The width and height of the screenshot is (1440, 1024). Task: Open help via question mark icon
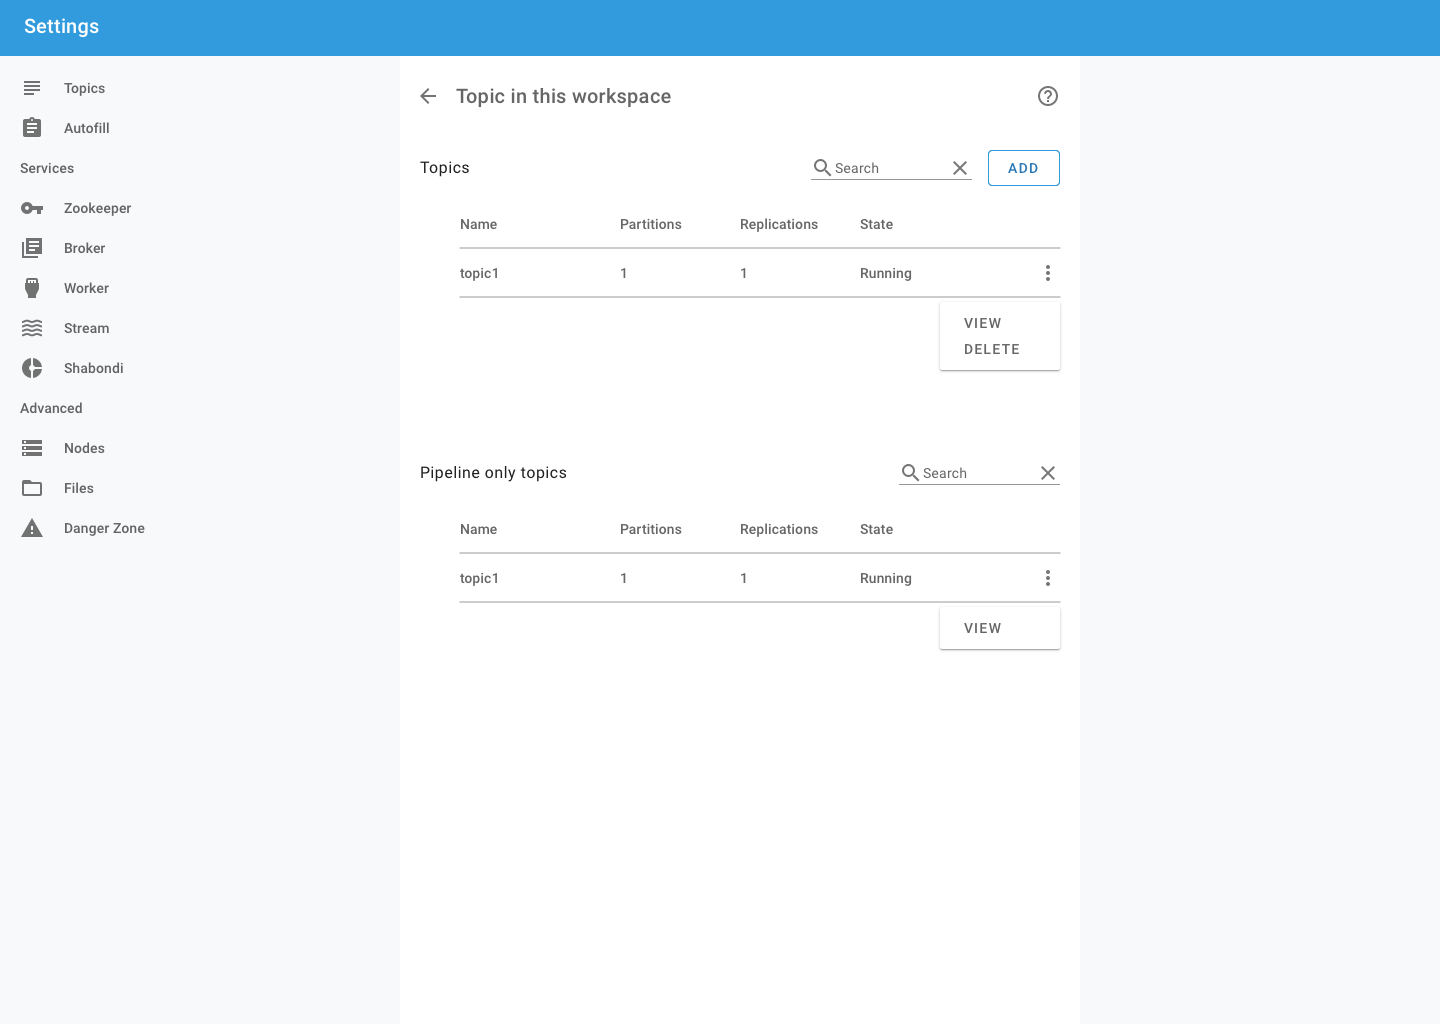point(1048,96)
